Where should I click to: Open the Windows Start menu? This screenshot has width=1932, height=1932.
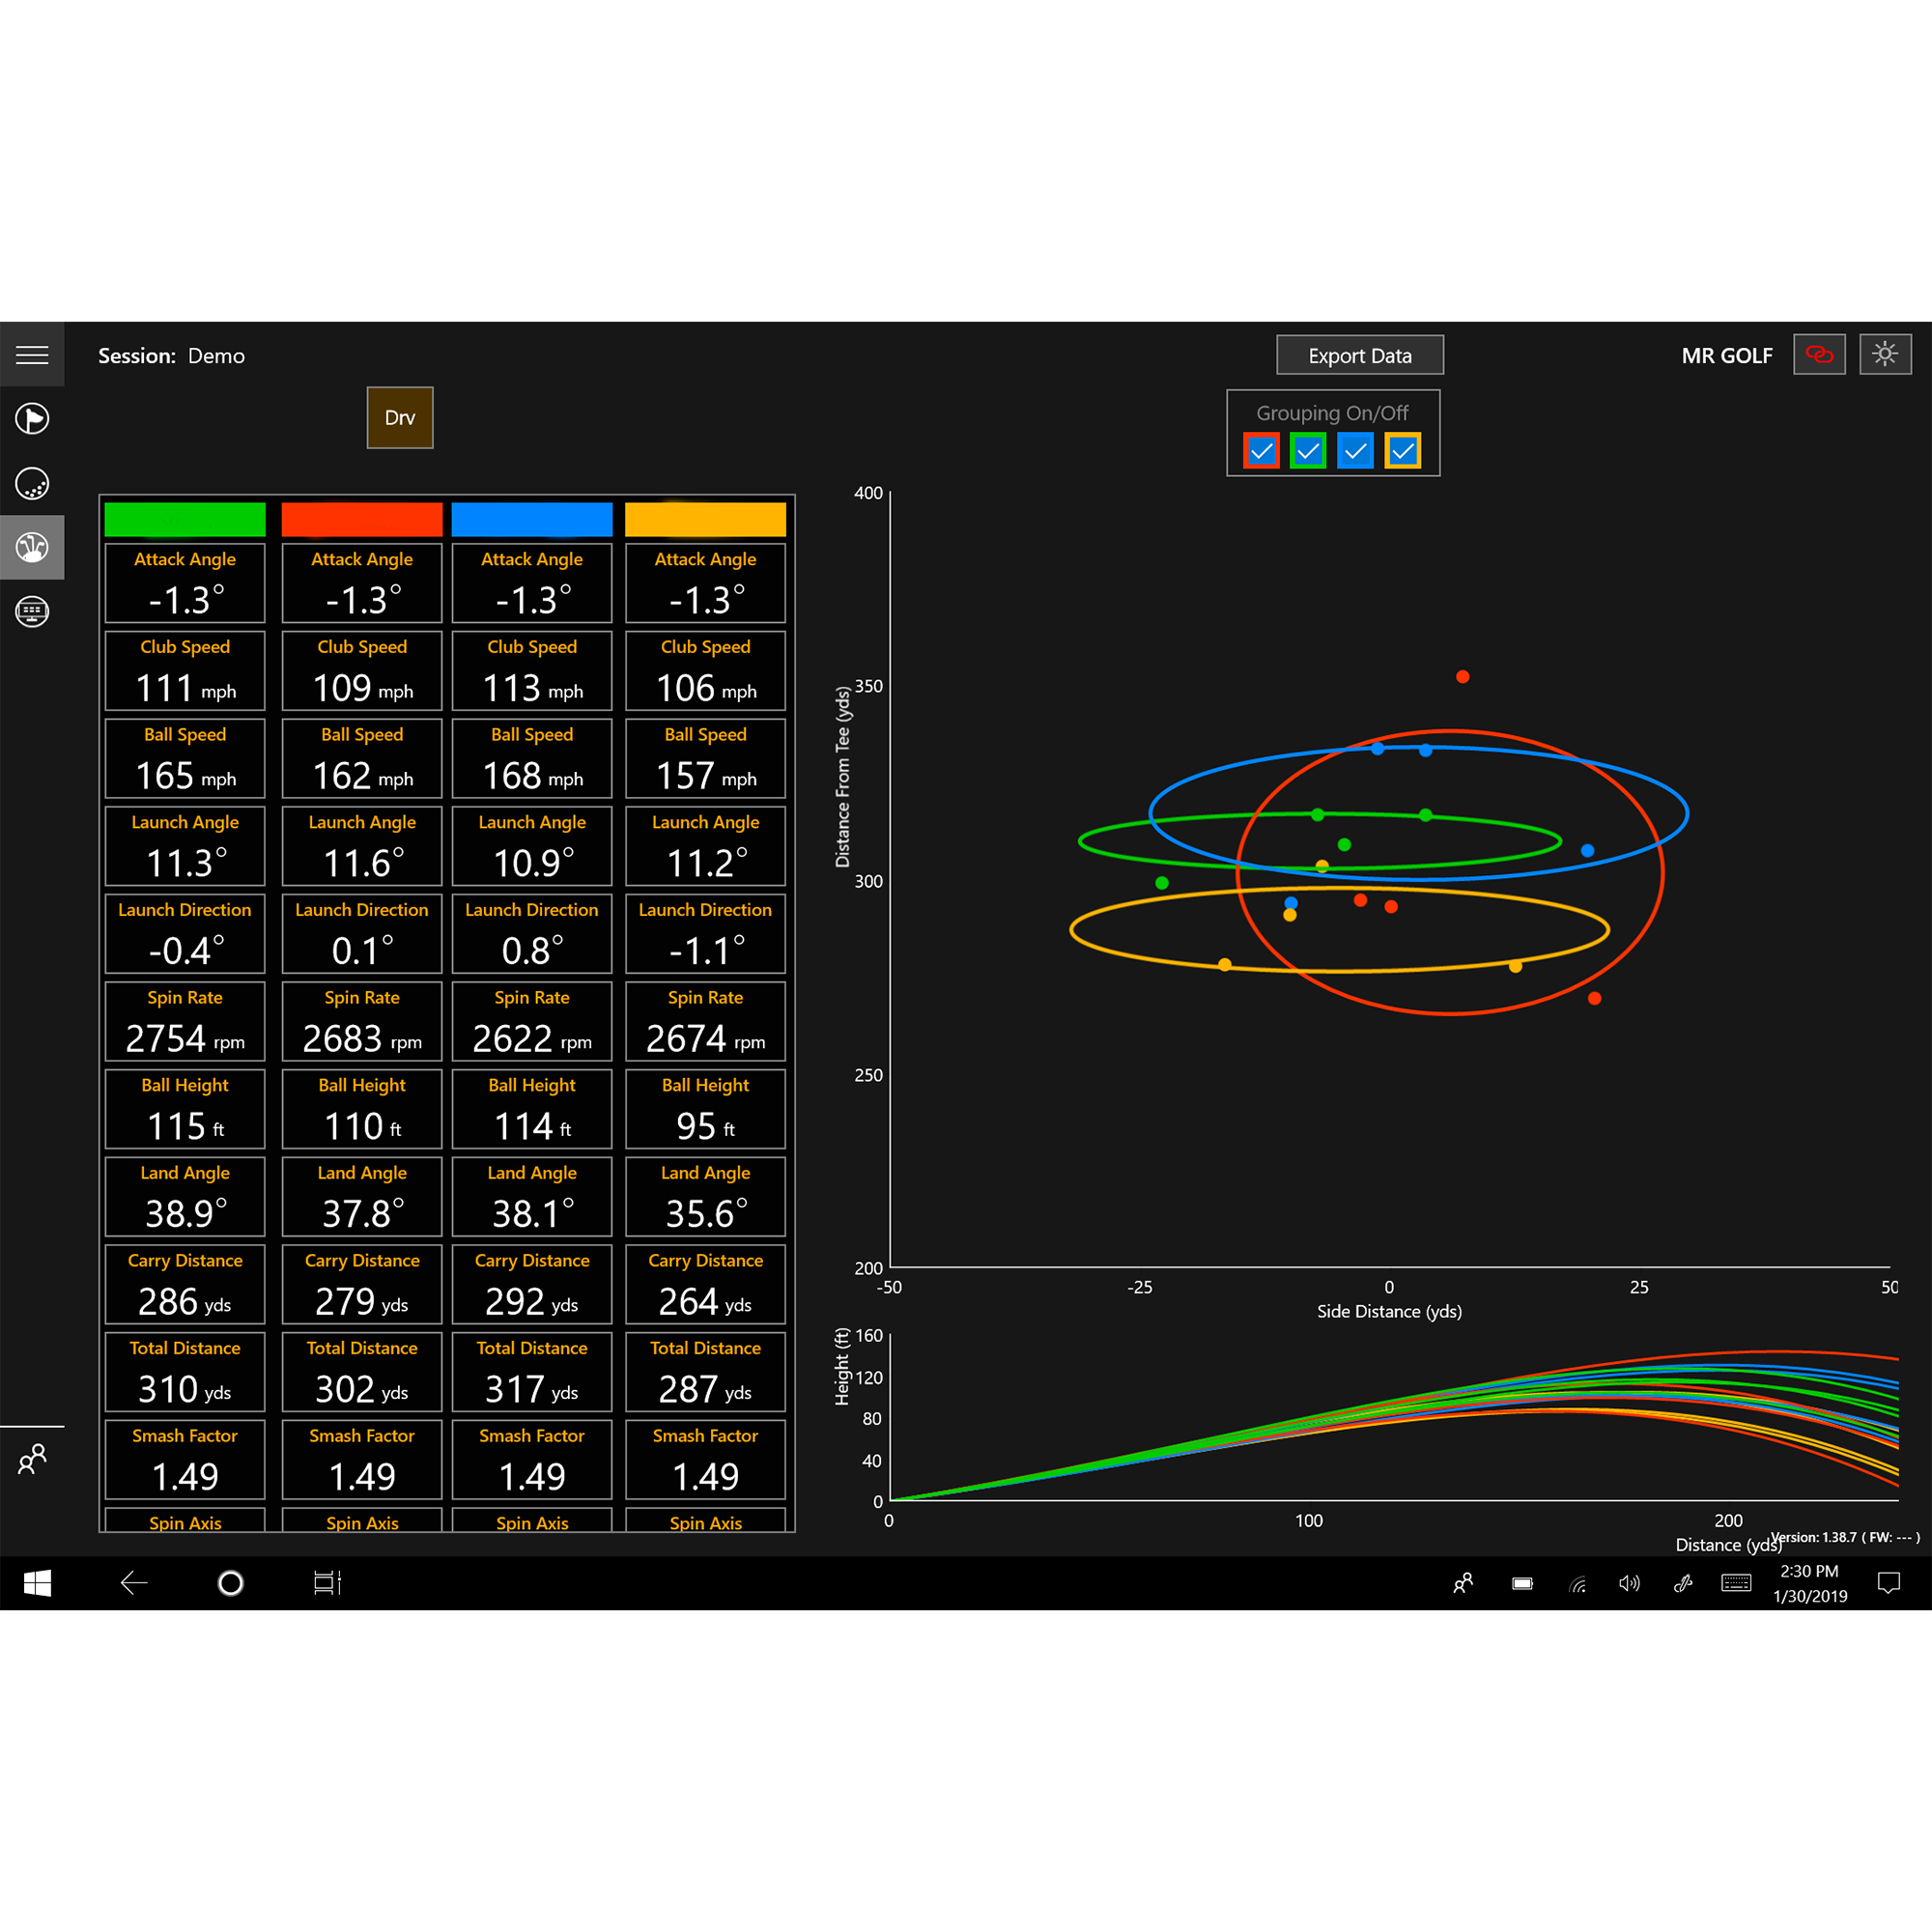pos(39,1583)
